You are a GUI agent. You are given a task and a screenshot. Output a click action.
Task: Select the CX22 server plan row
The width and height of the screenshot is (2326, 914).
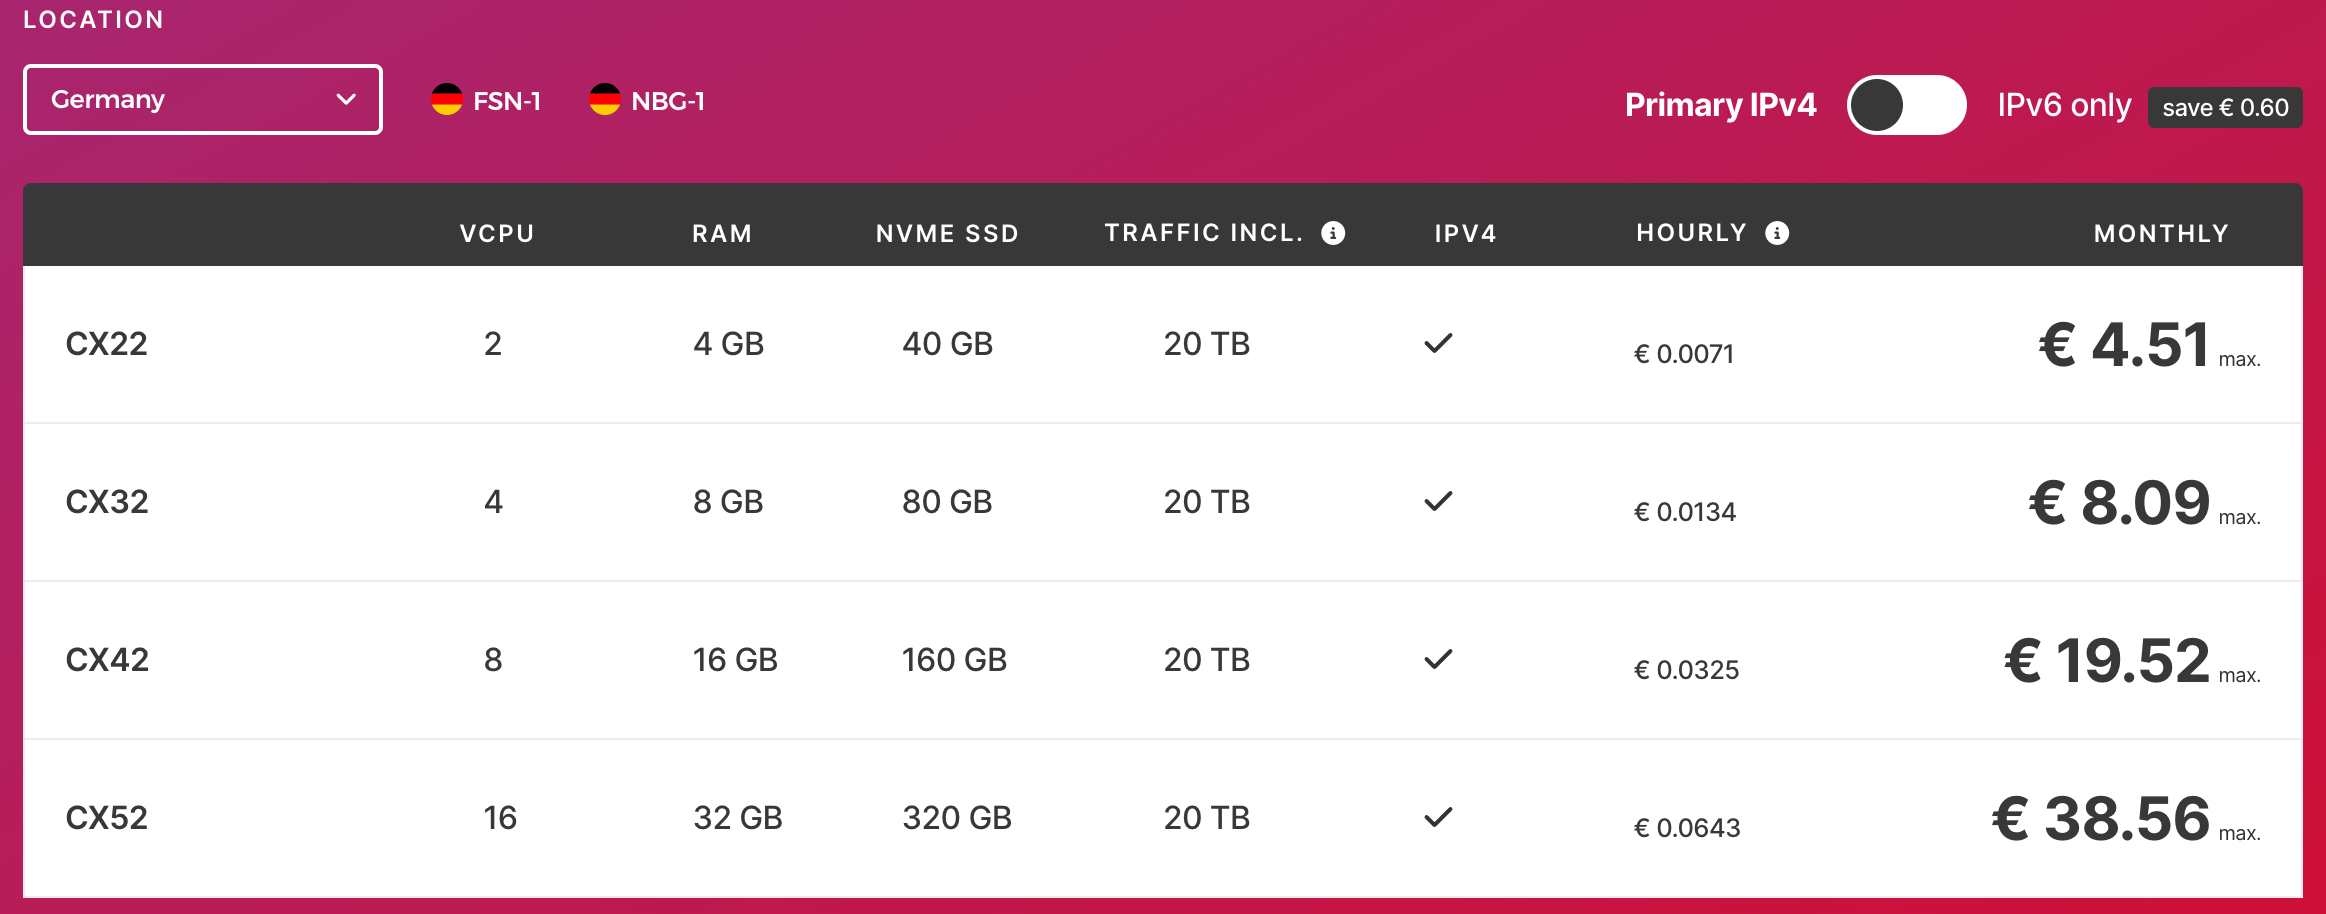pyautogui.click(x=106, y=344)
